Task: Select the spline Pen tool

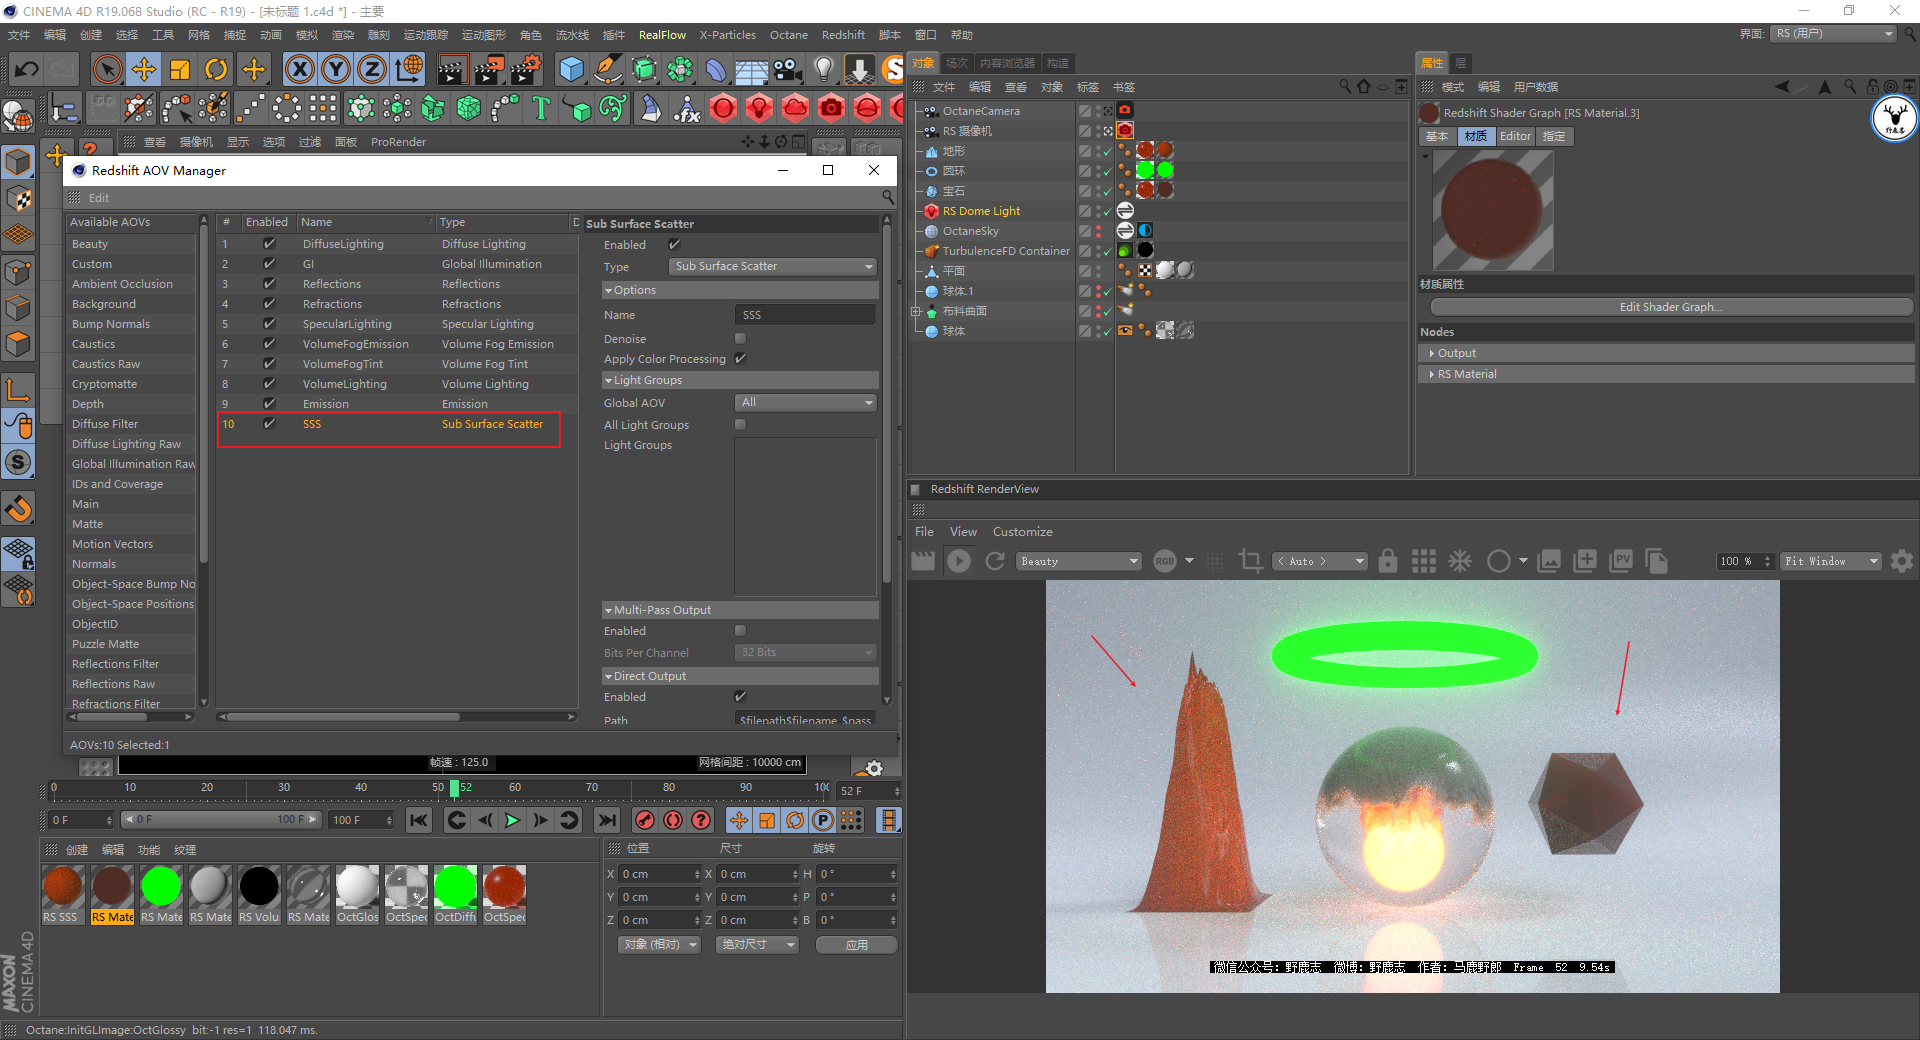Action: pos(608,69)
